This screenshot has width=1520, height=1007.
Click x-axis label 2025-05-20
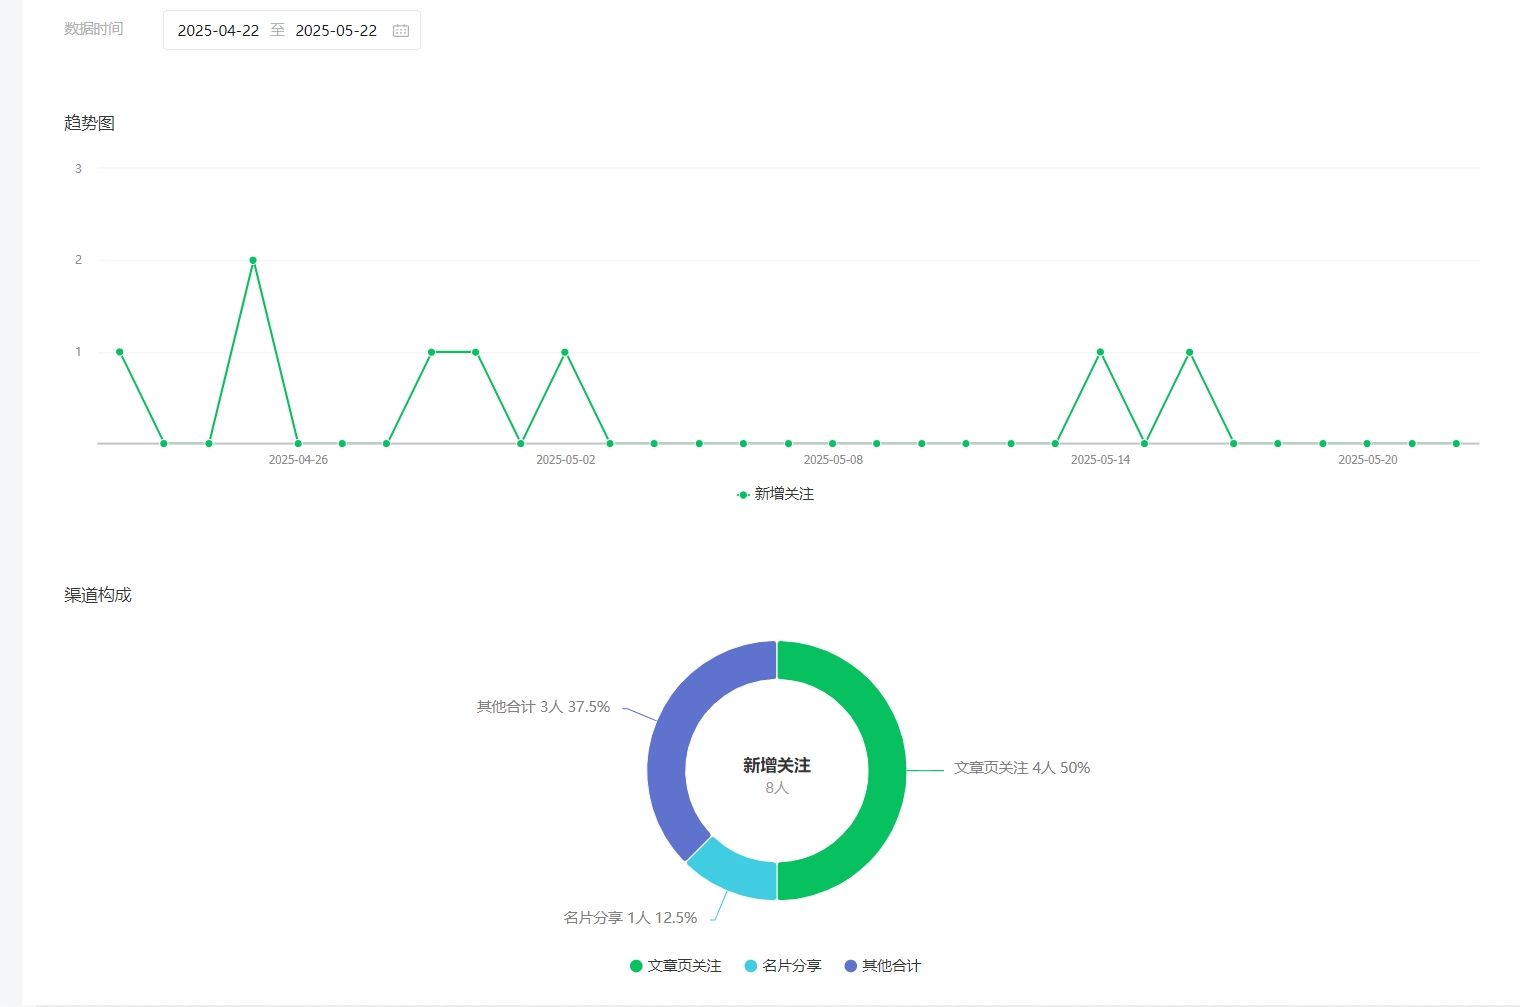click(x=1368, y=460)
